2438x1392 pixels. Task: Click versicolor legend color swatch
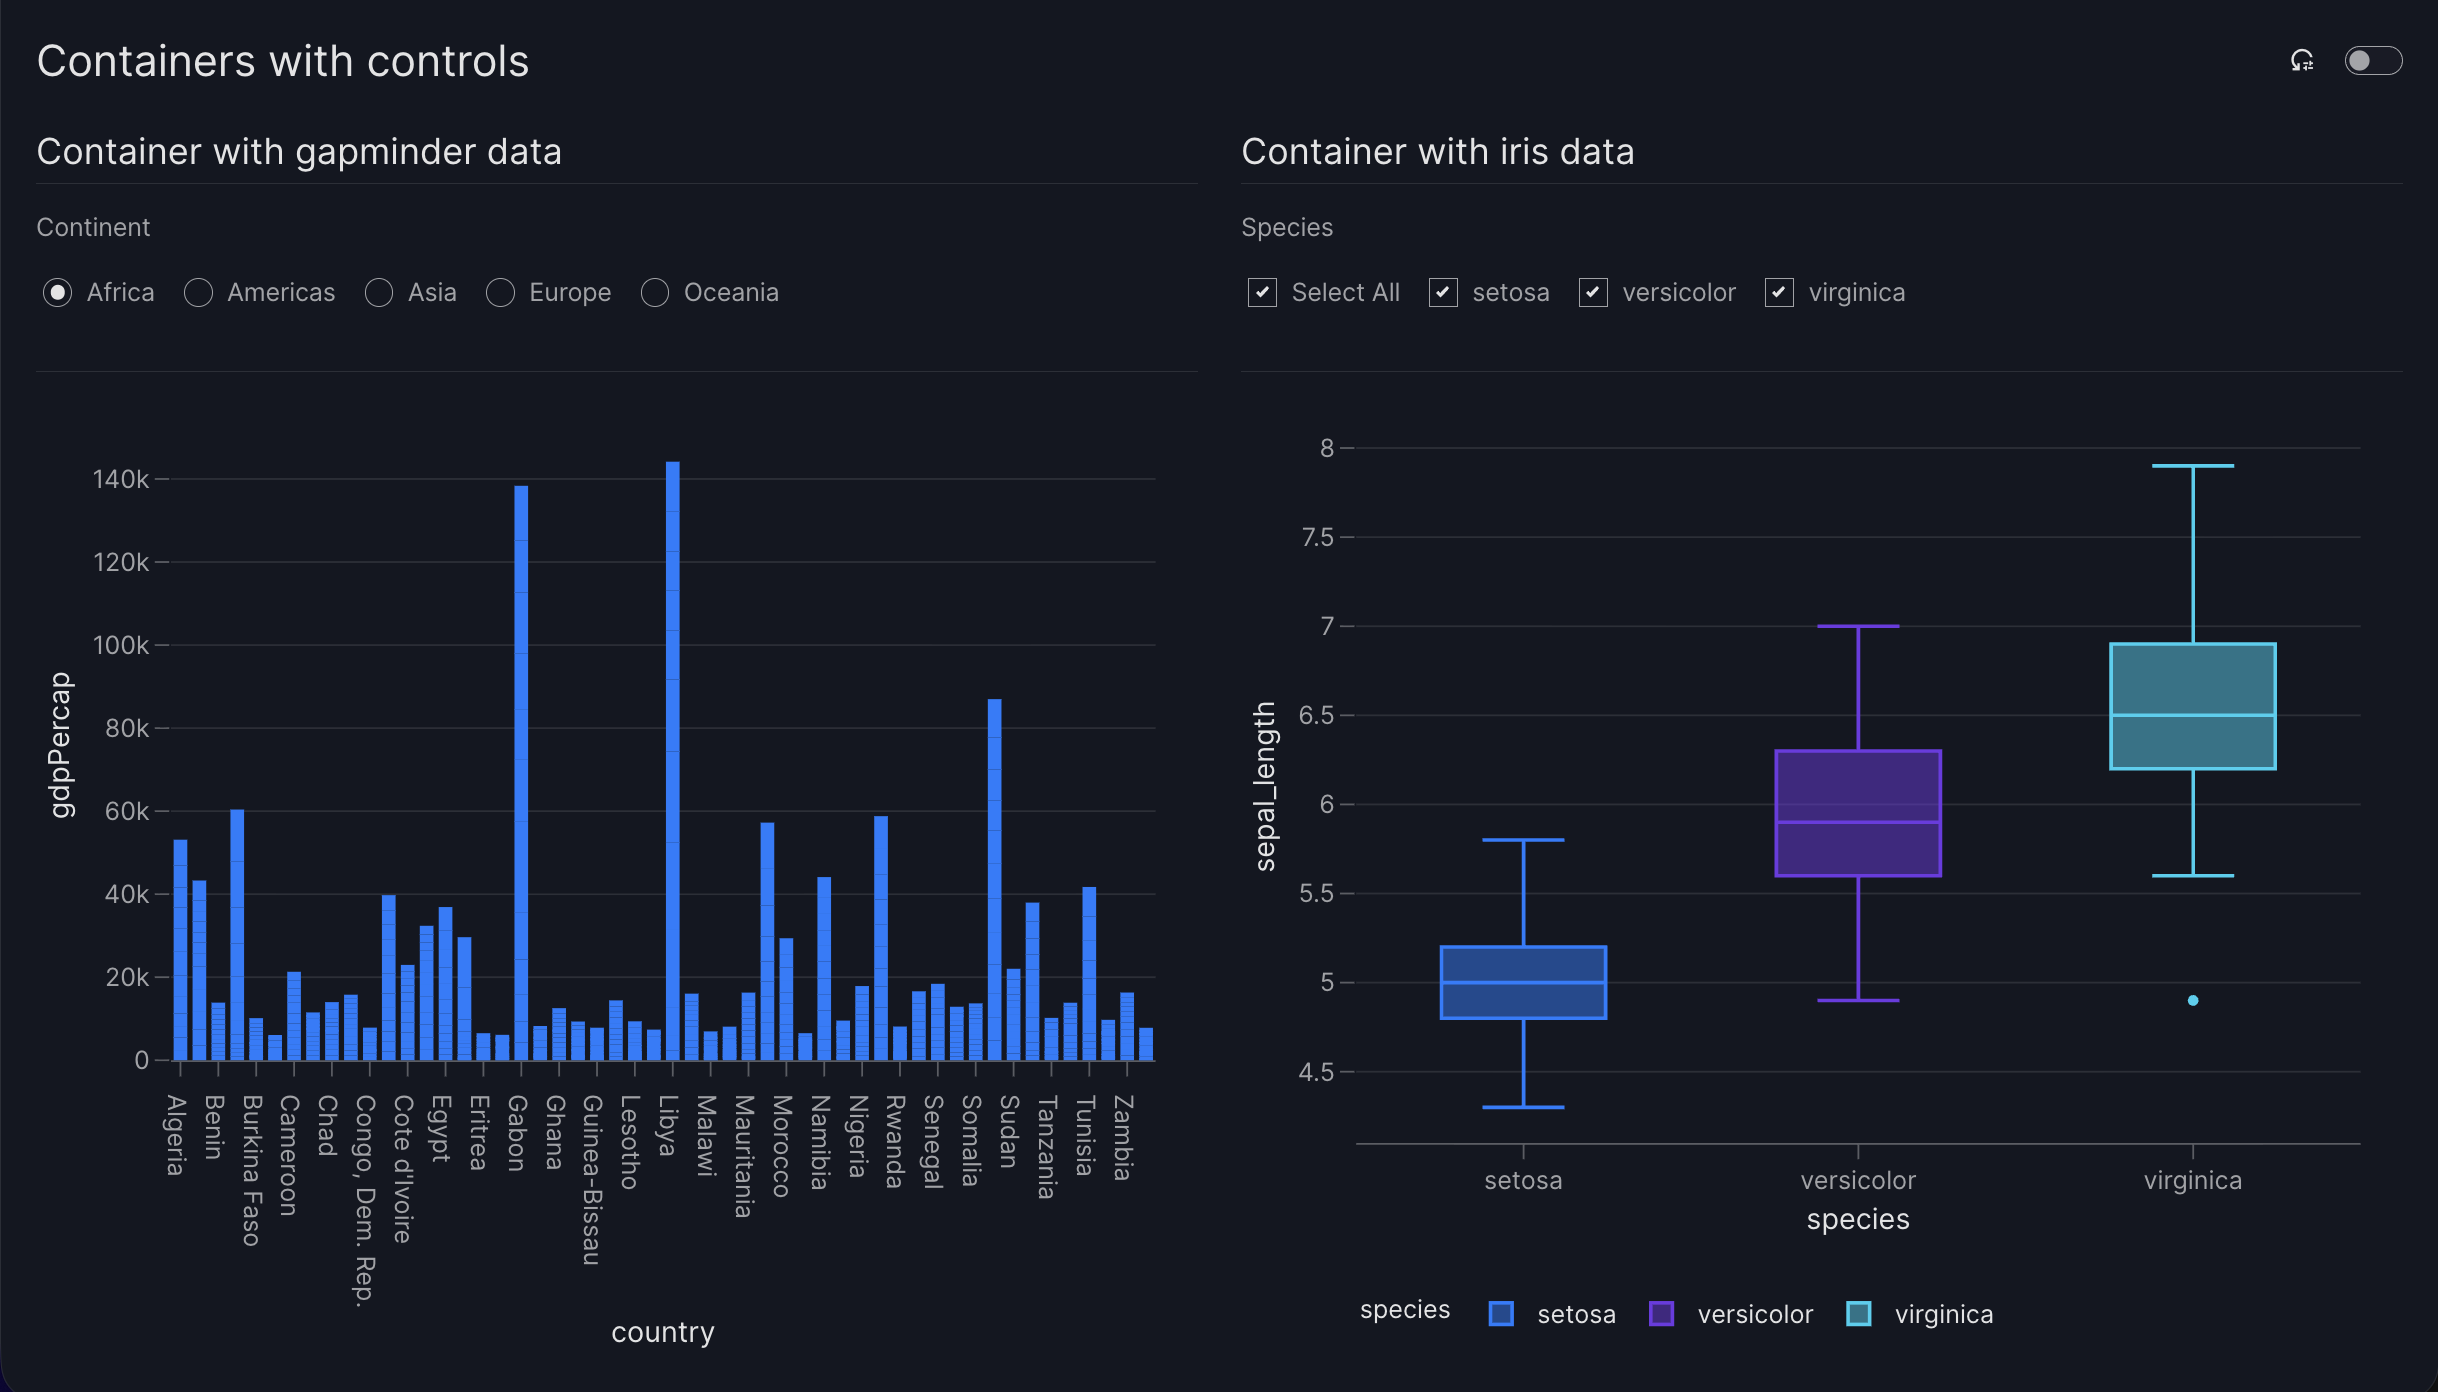(1662, 1314)
